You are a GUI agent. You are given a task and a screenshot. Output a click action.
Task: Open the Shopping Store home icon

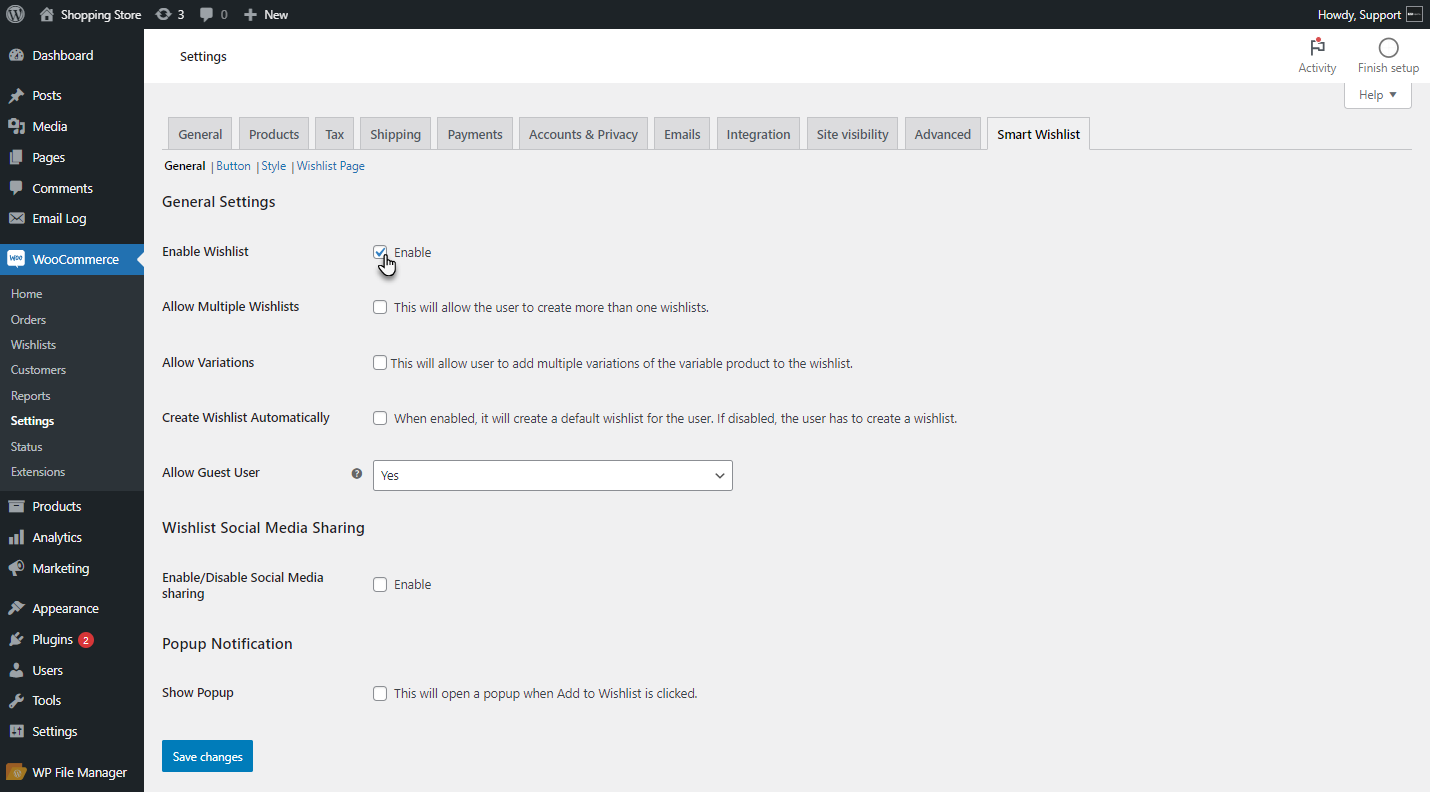click(x=47, y=15)
